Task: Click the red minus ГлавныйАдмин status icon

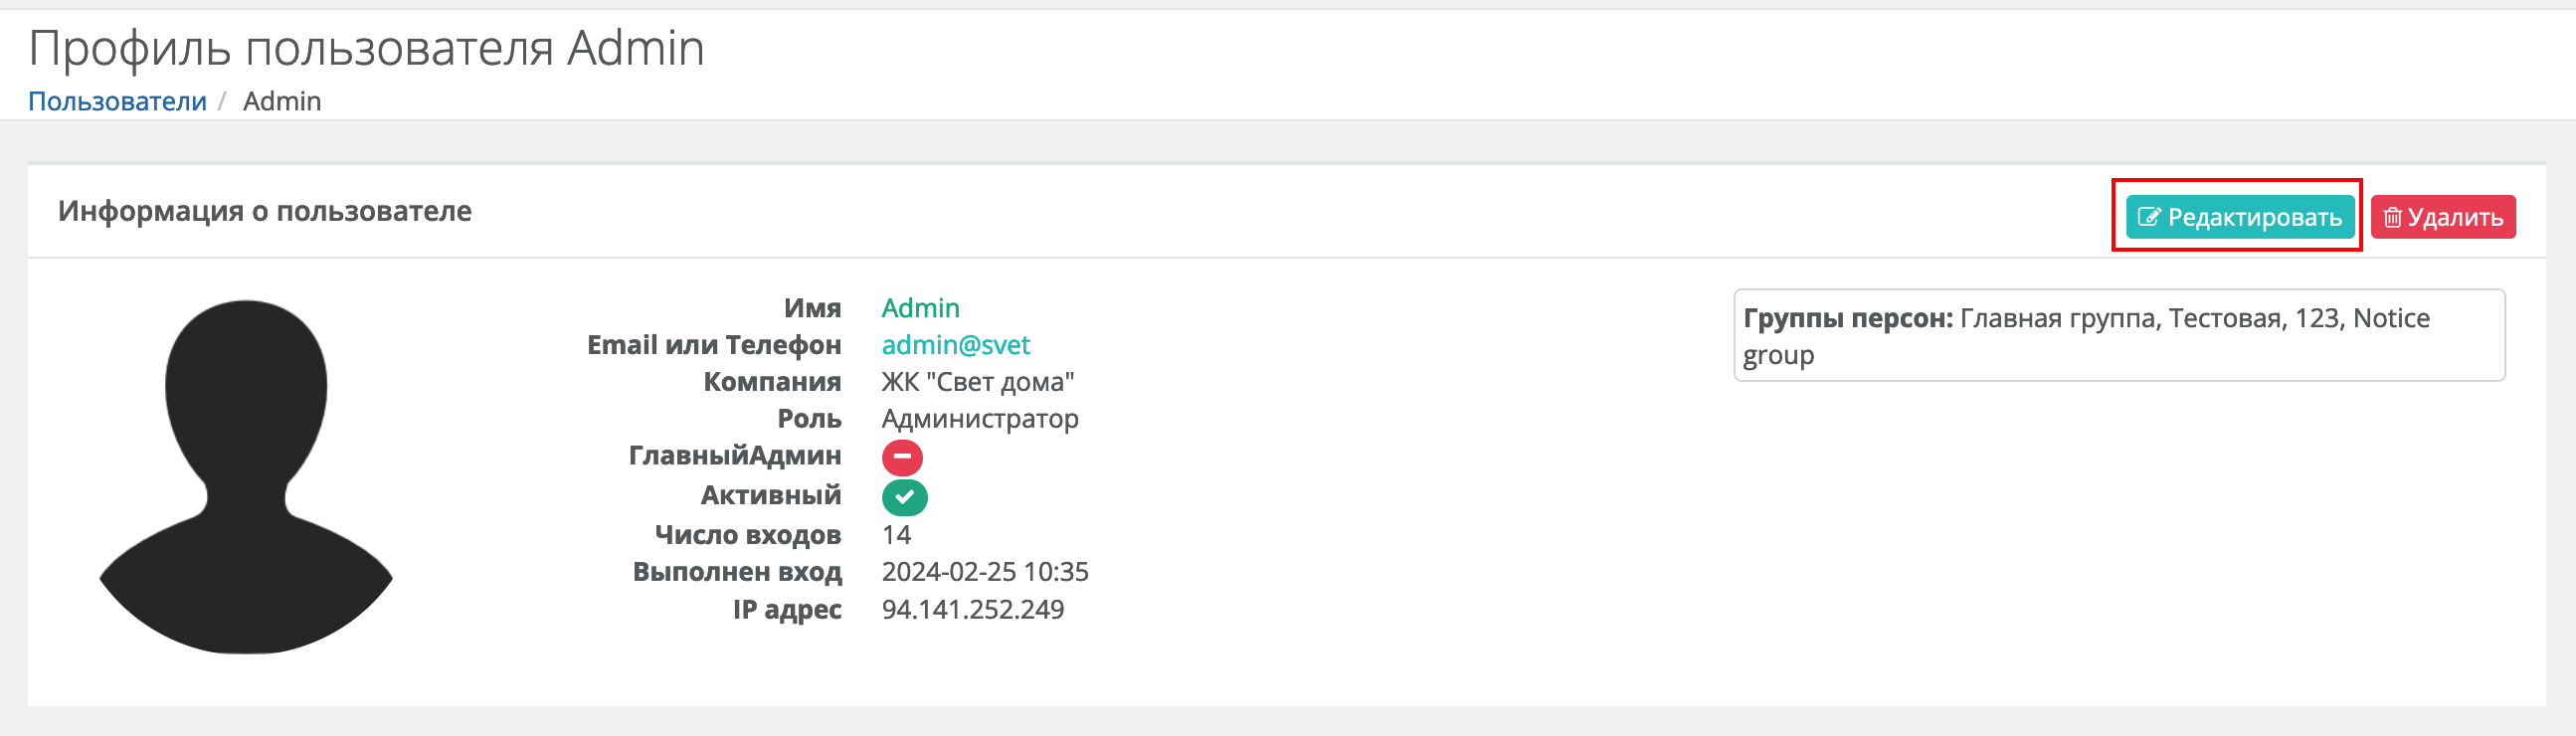Action: [x=902, y=457]
